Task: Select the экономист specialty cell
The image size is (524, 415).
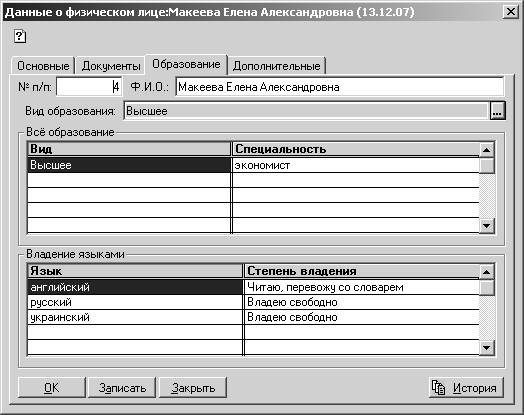Action: (x=356, y=165)
